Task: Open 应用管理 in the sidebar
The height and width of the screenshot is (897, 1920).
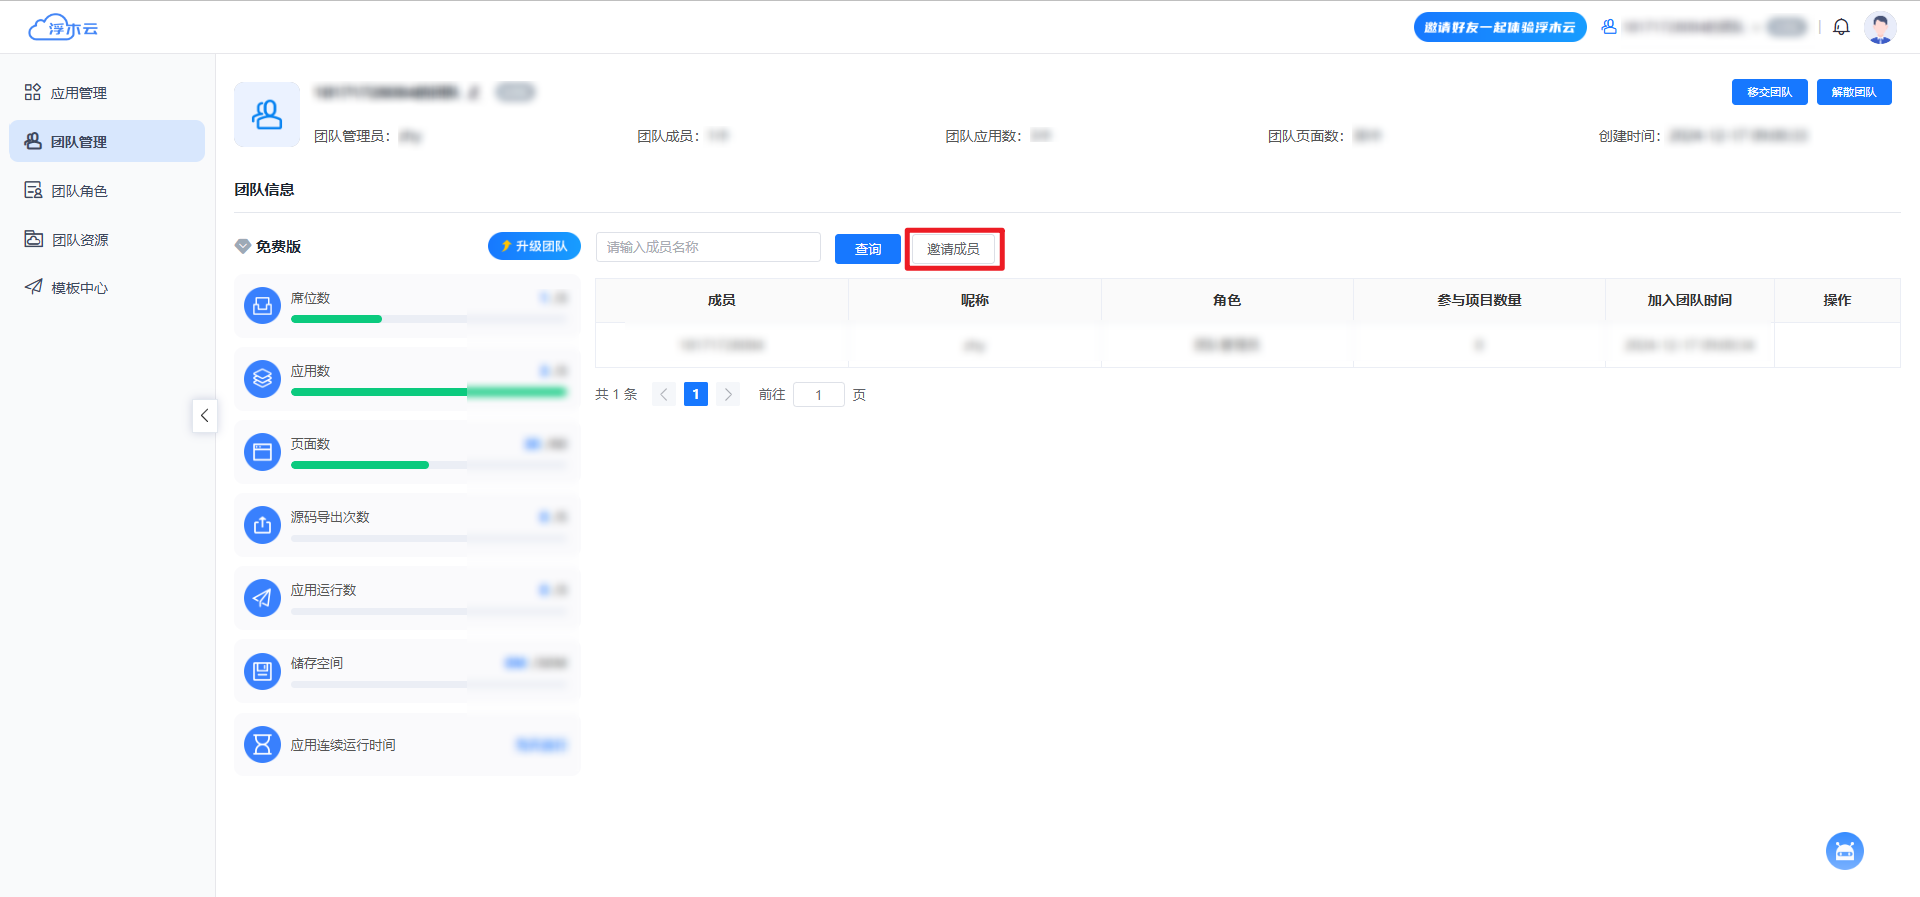Action: (x=78, y=93)
